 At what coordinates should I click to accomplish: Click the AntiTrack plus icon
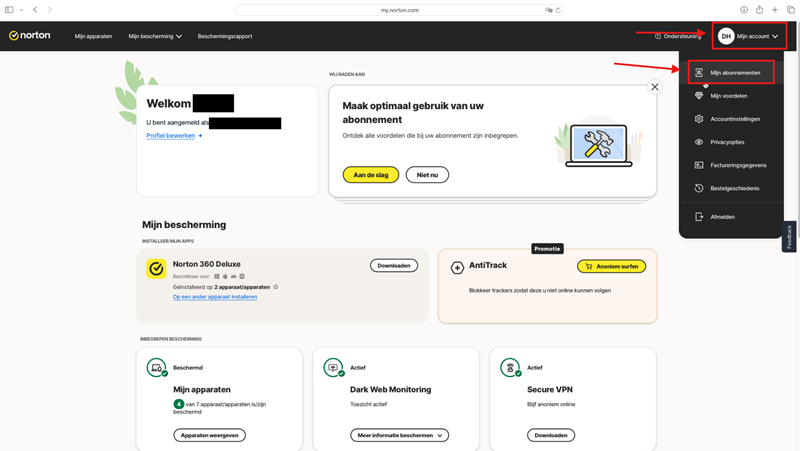point(457,267)
